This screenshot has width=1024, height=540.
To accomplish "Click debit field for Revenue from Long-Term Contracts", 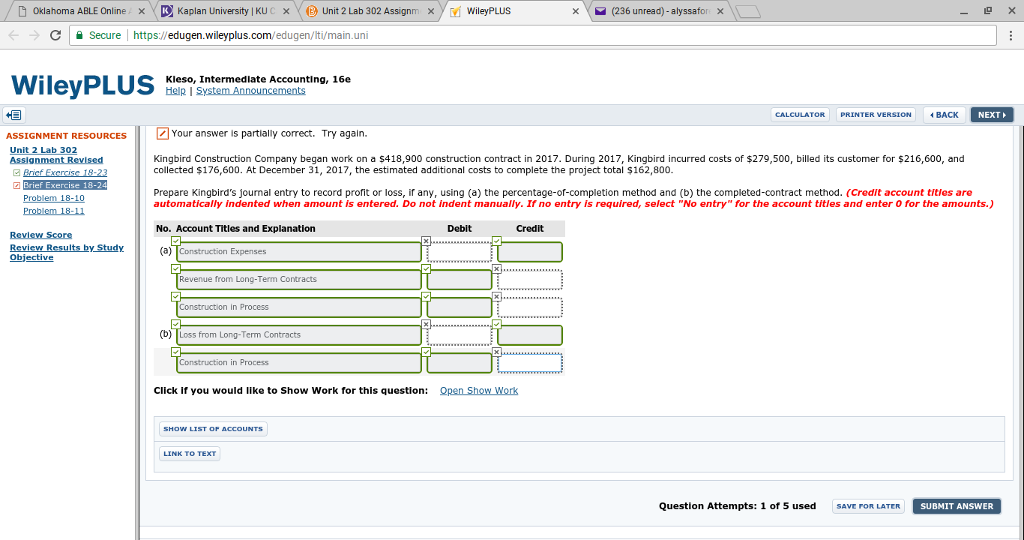I will (459, 279).
